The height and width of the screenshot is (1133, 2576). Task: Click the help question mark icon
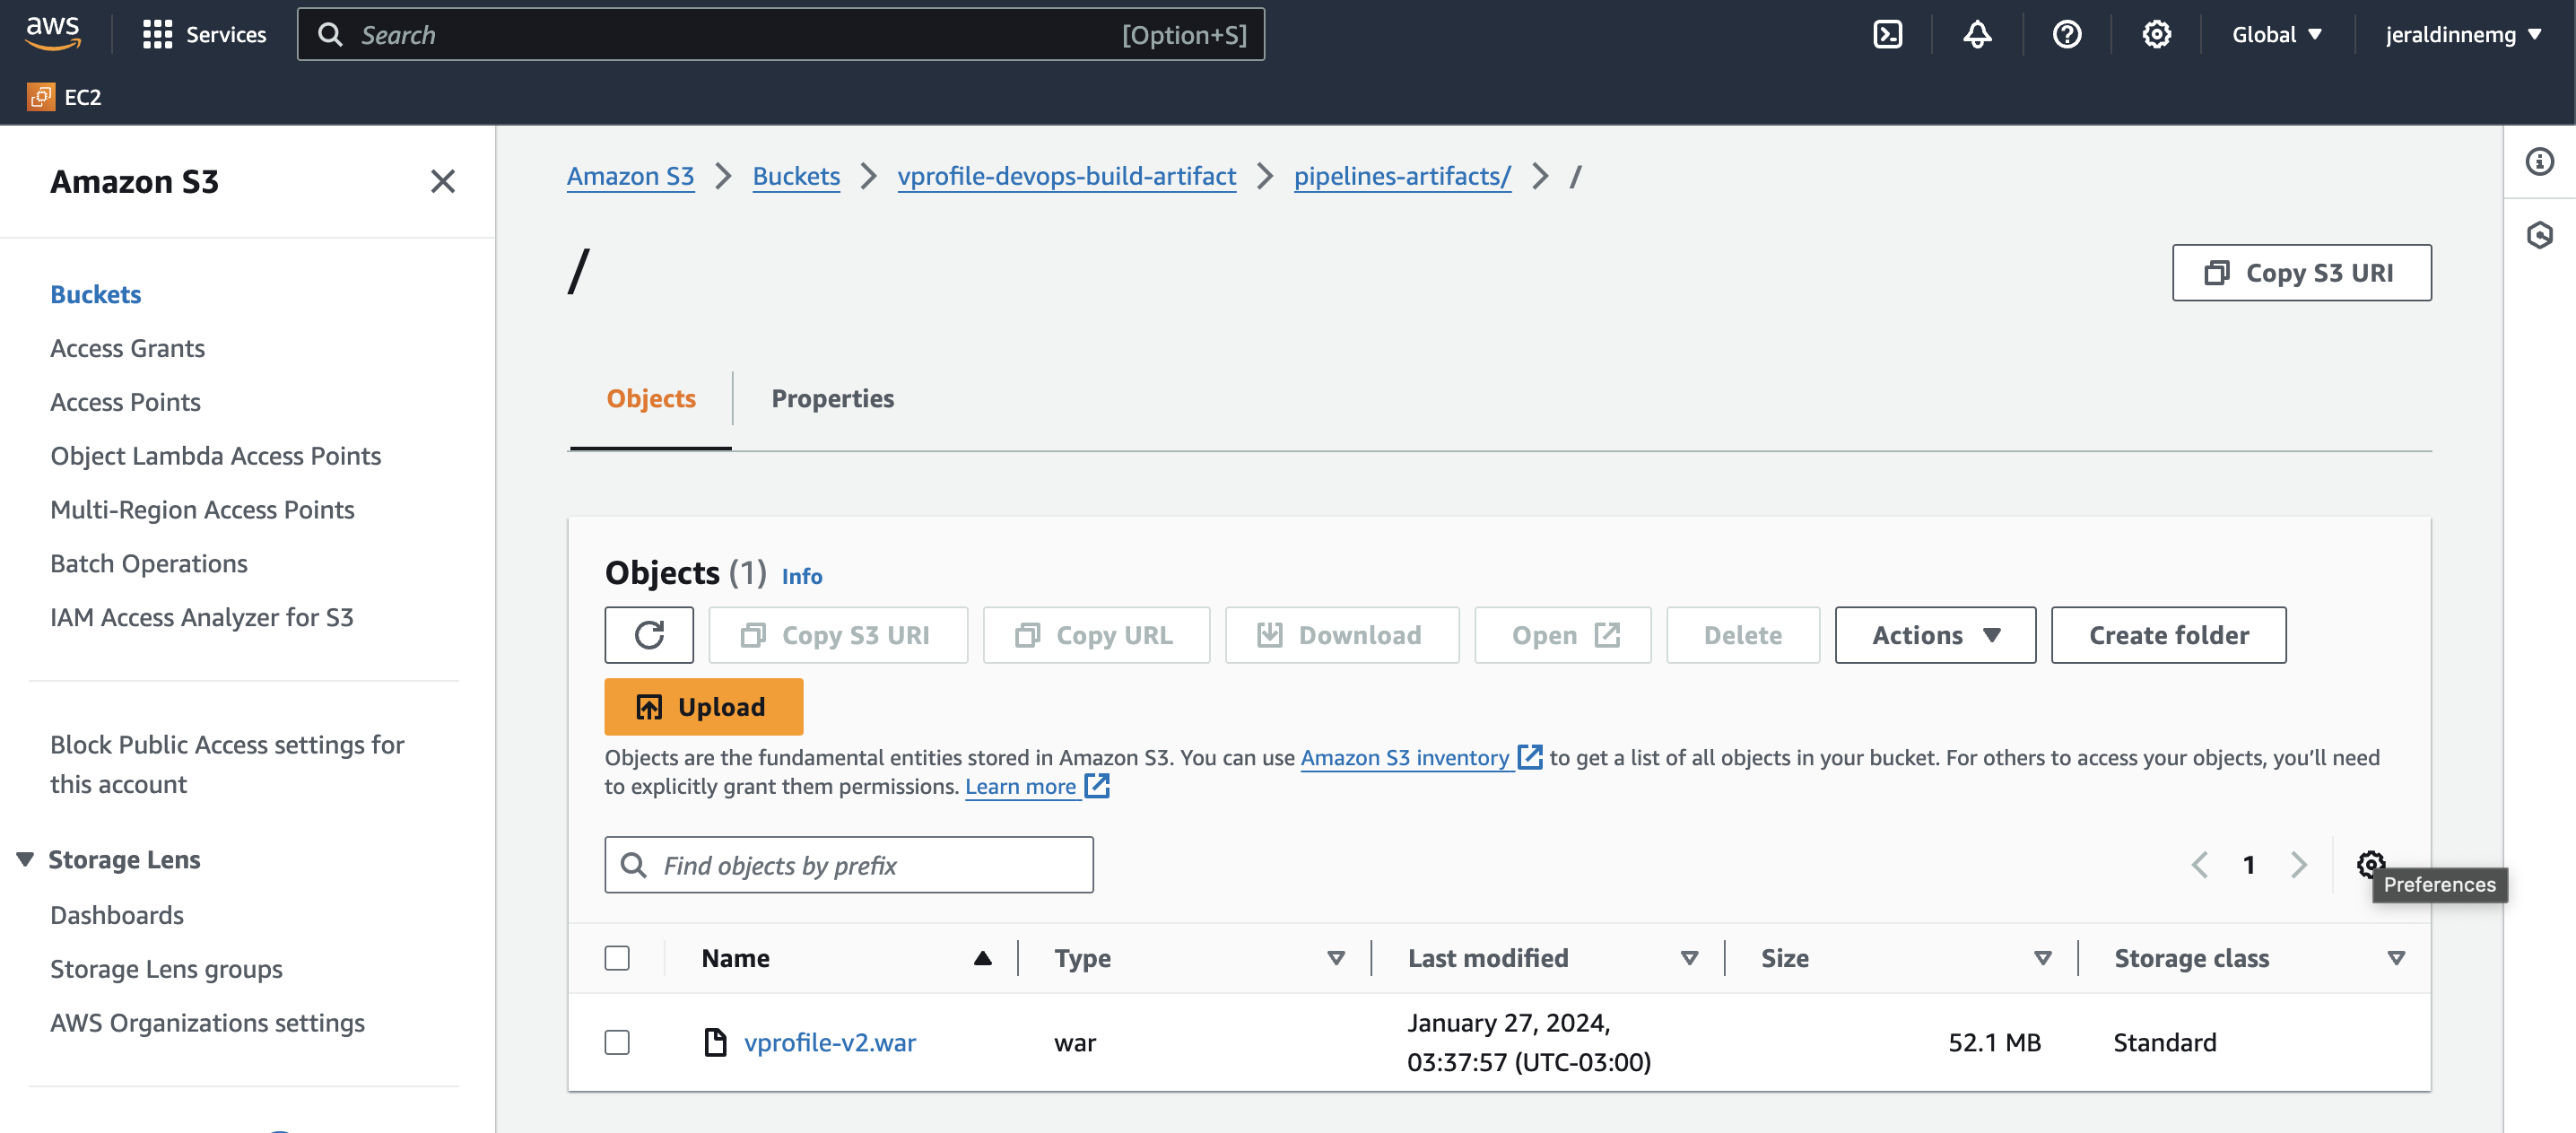point(2066,35)
